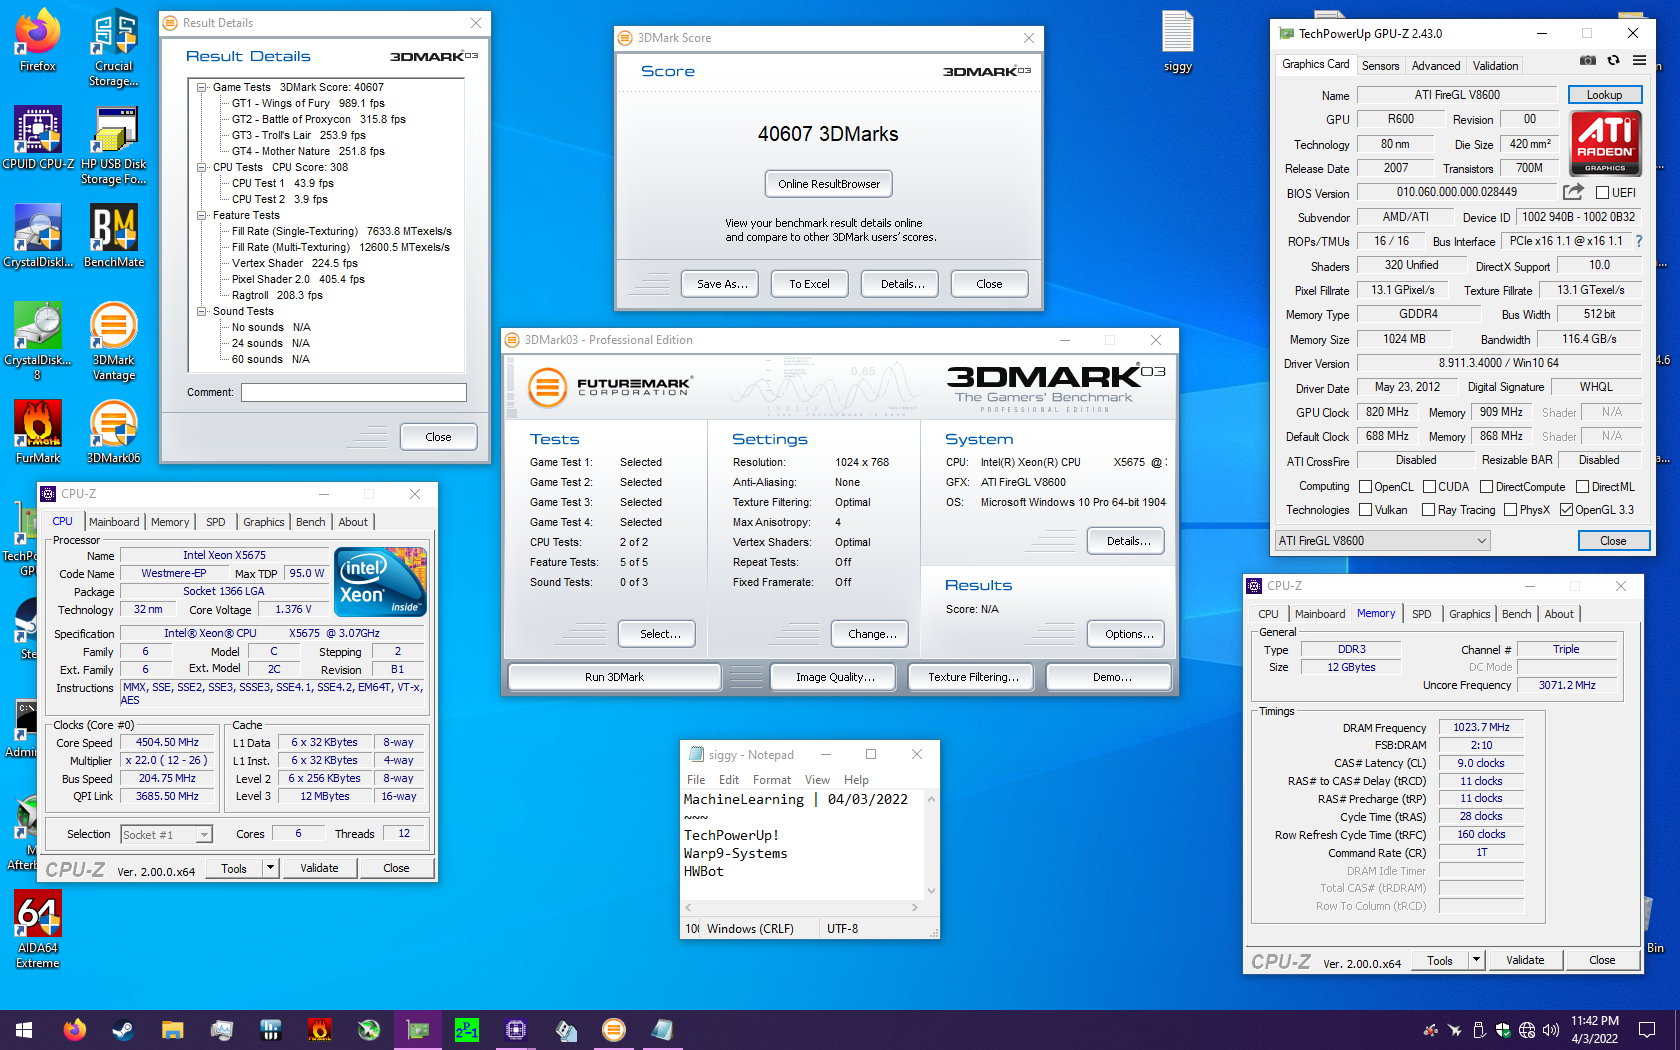Click the Windows Start button

coord(24,1030)
